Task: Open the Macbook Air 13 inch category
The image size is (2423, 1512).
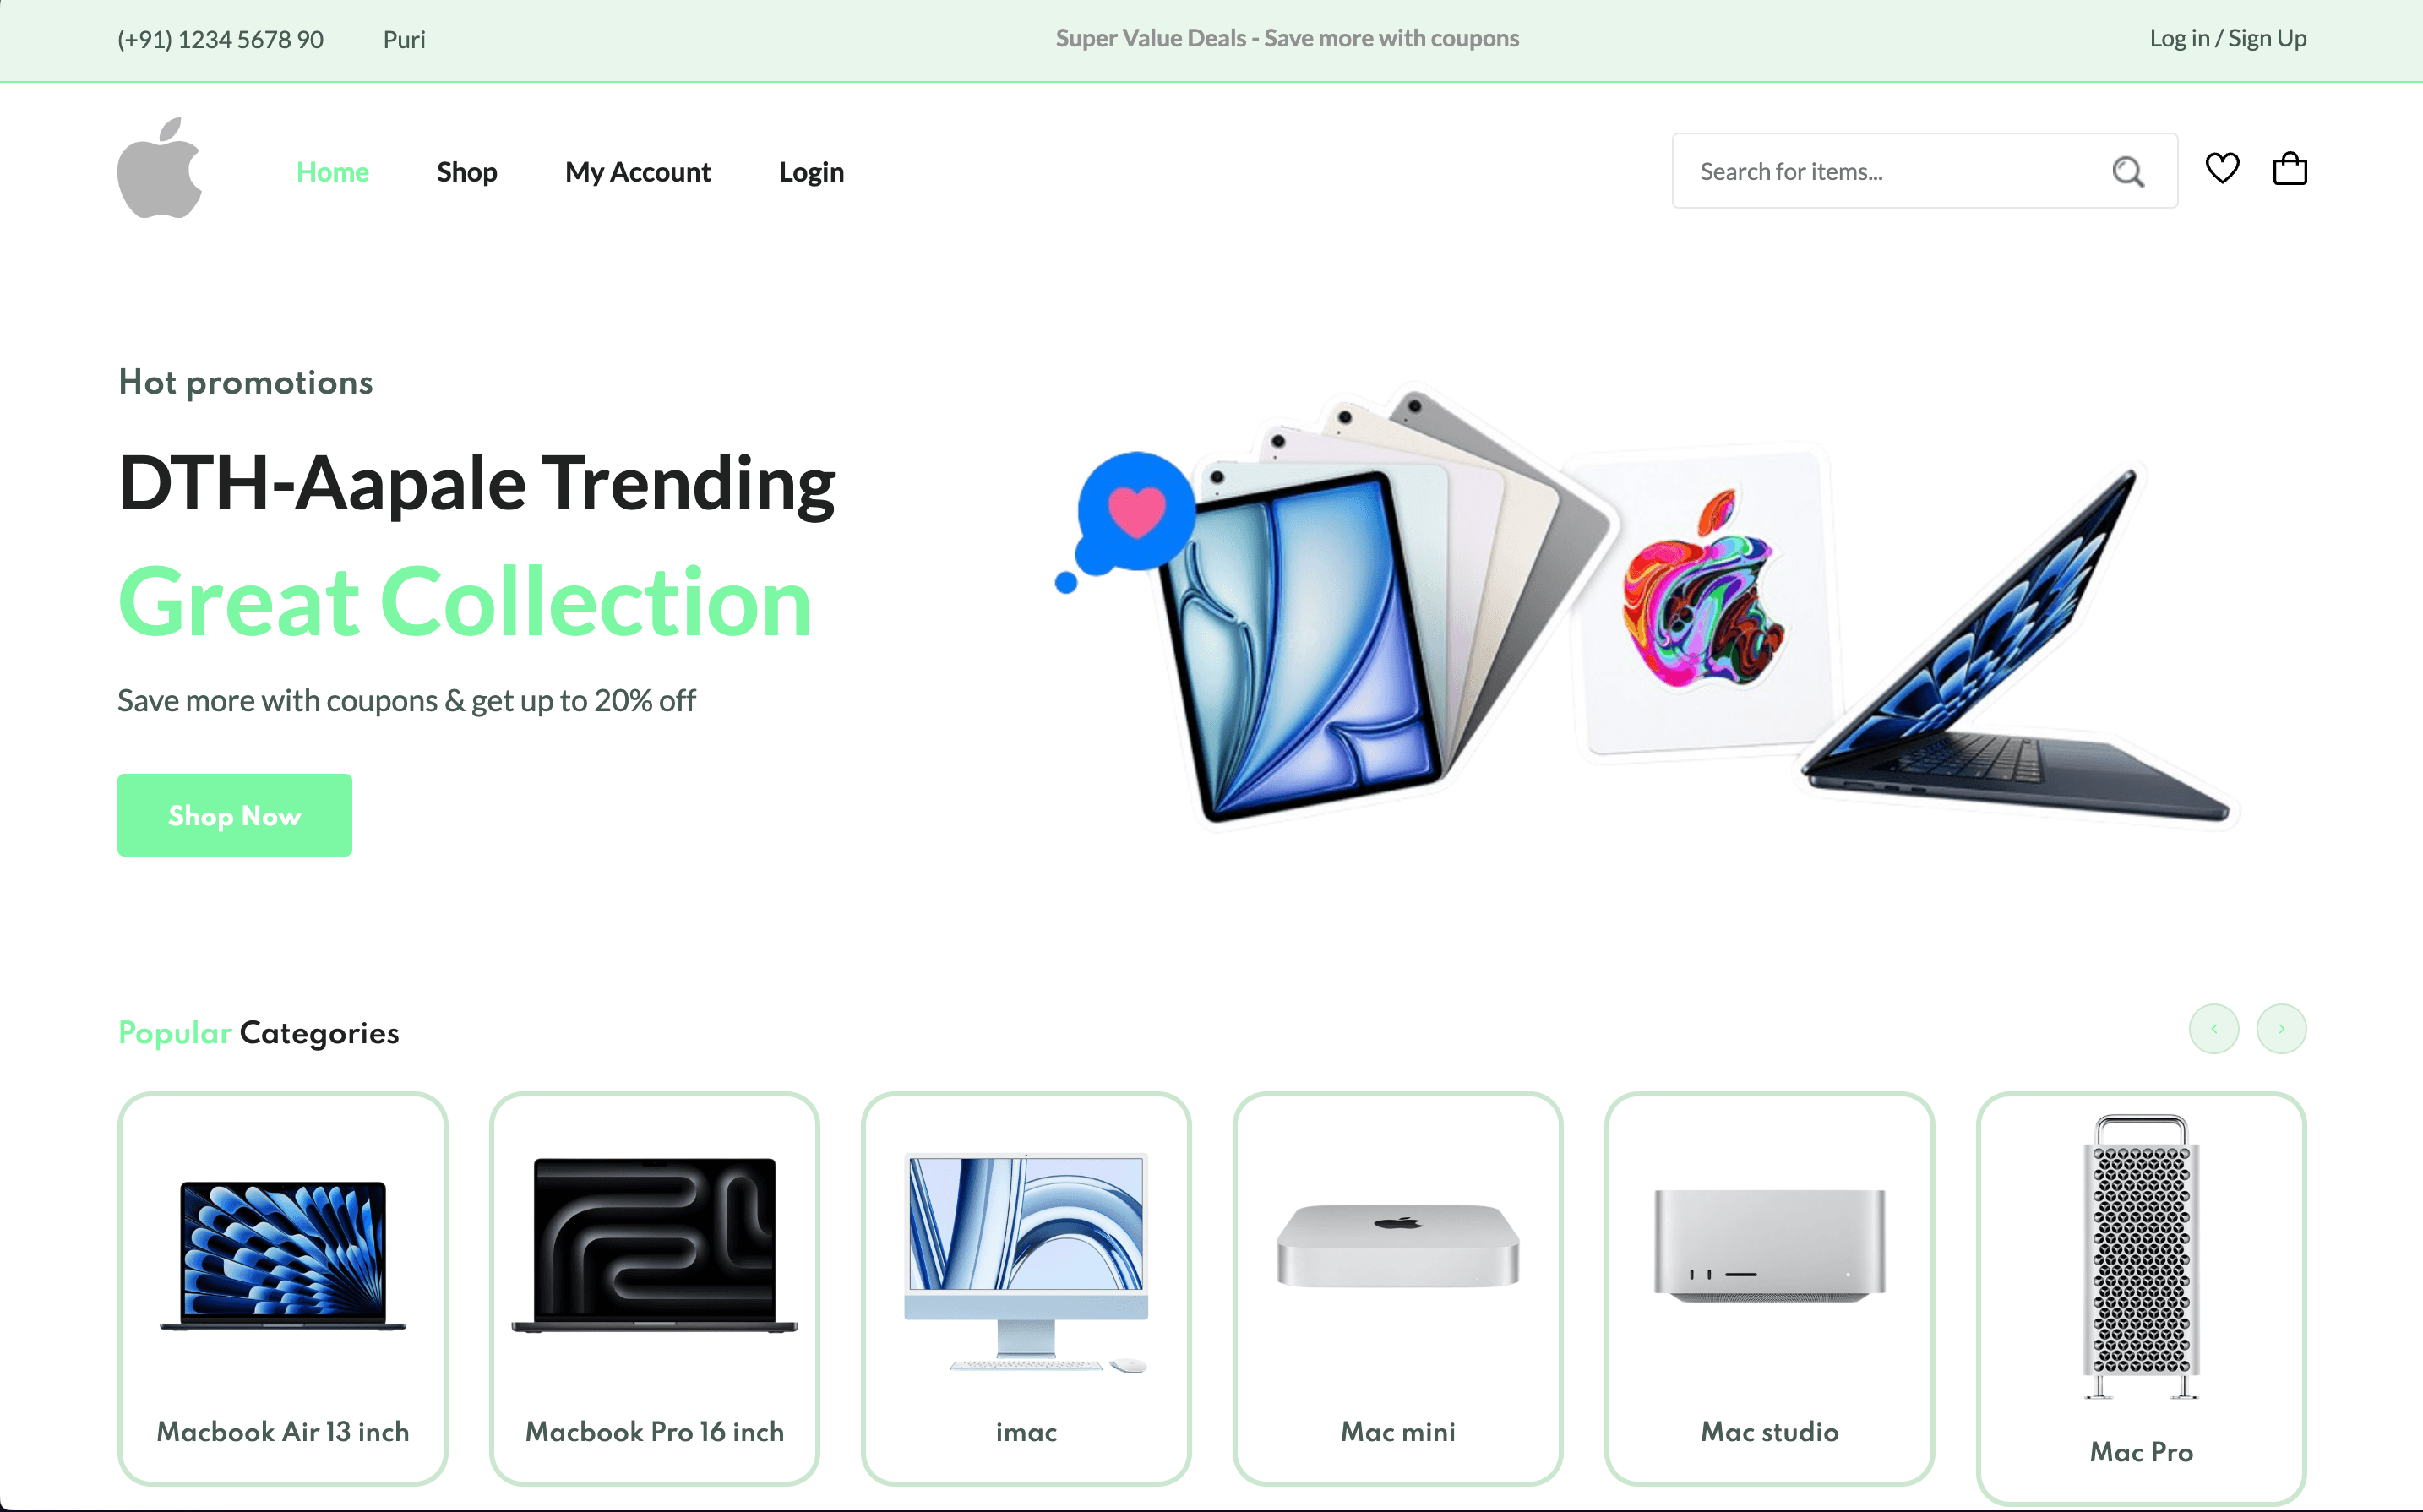Action: pos(283,1289)
